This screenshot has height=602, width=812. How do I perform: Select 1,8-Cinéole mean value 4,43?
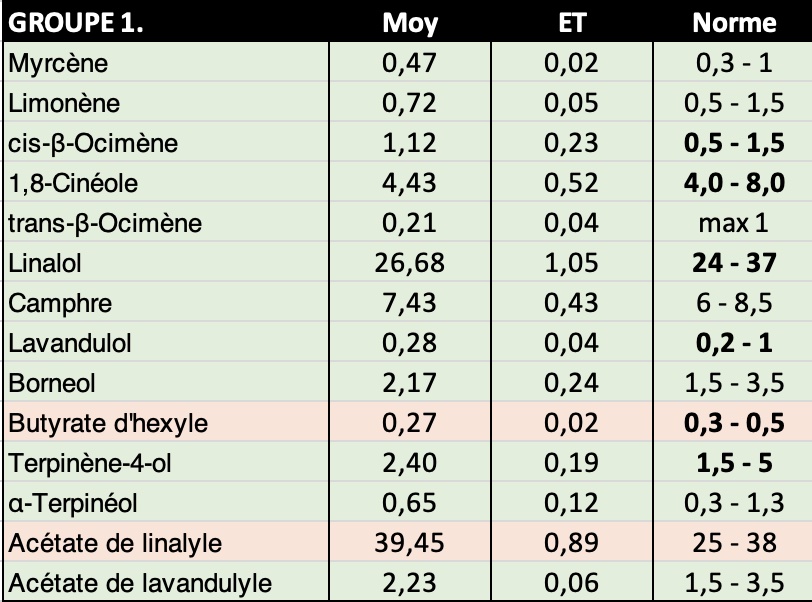pos(410,182)
